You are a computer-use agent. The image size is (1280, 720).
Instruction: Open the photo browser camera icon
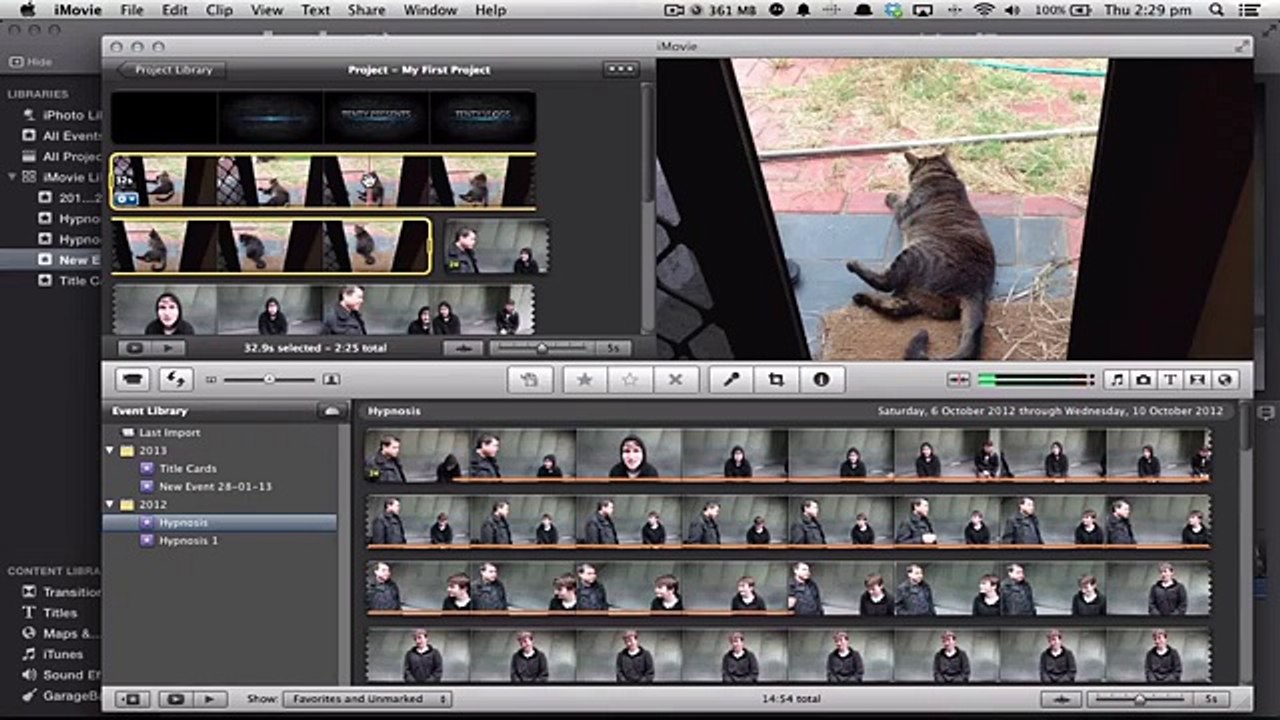click(x=1143, y=380)
